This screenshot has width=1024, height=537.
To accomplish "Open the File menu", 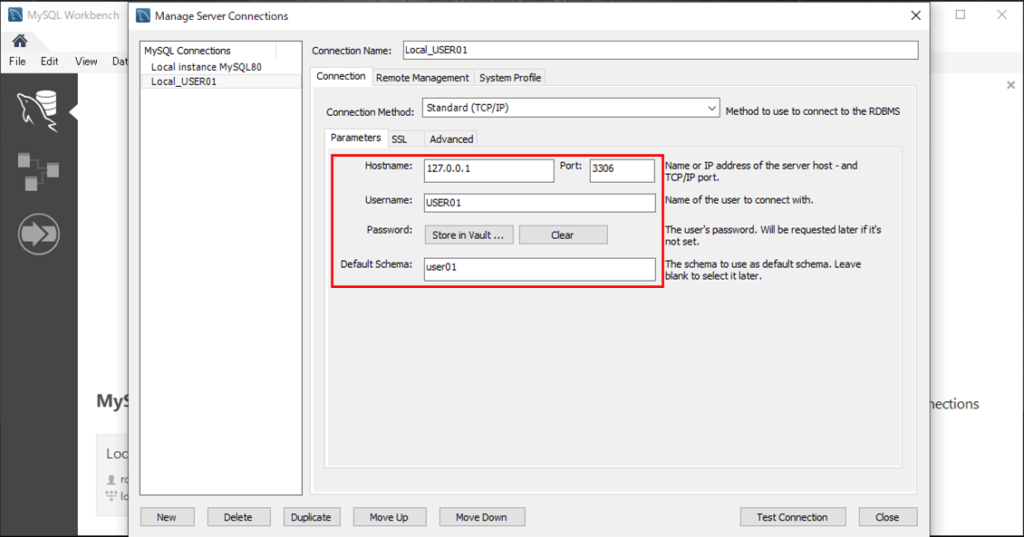I will (17, 61).
